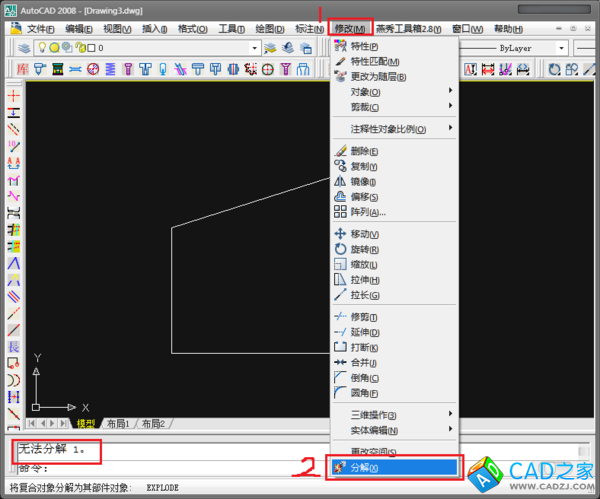Viewport: 600px width, 499px height.
Task: Click the layer color square swatch
Action: (90, 48)
